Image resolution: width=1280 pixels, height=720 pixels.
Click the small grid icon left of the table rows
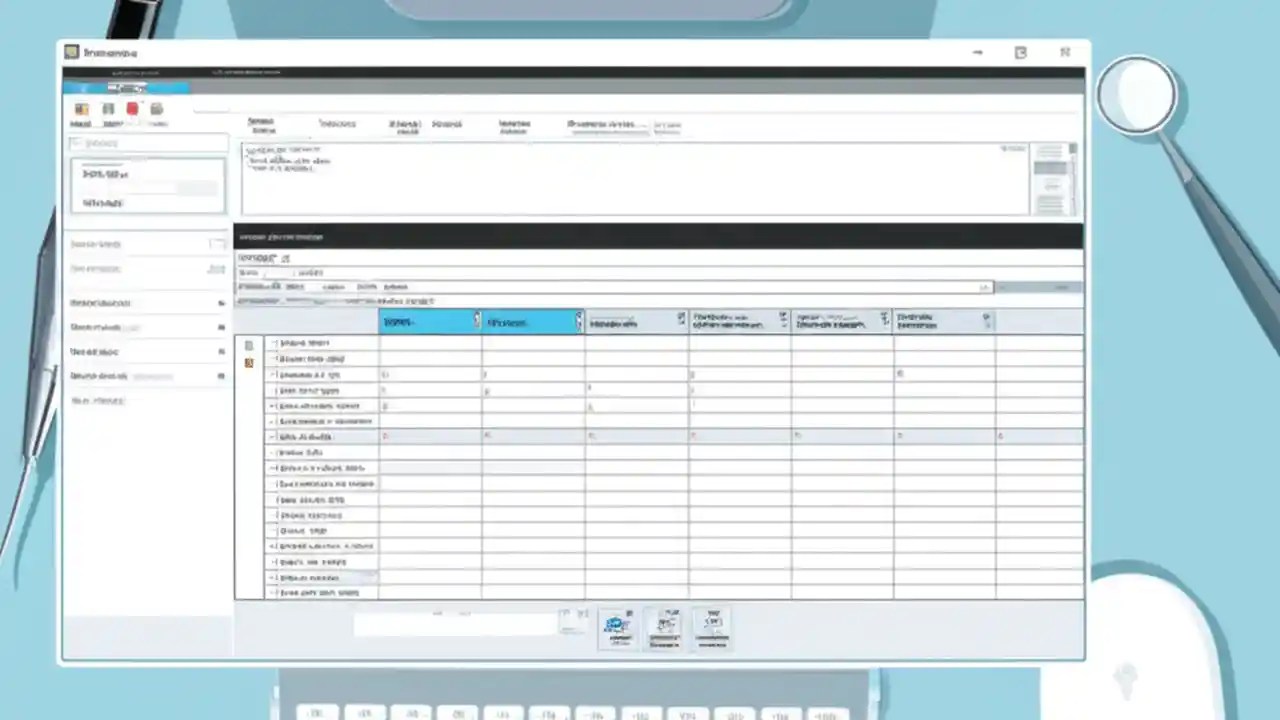(x=248, y=345)
